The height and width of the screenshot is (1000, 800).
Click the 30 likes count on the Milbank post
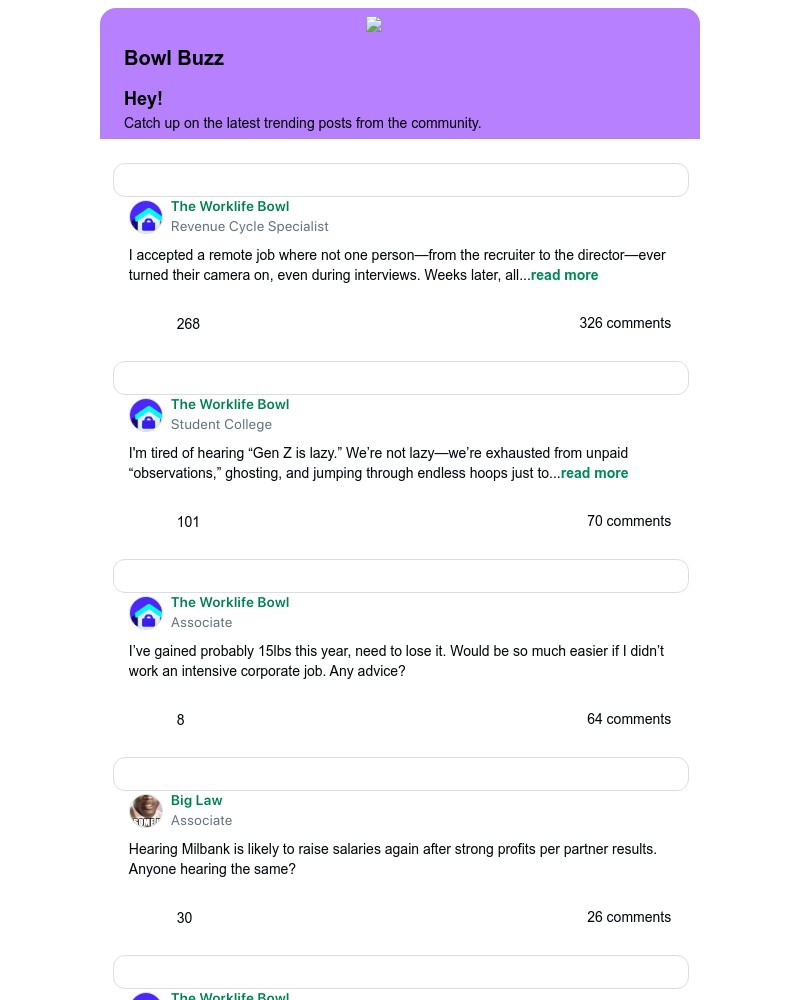pos(184,919)
